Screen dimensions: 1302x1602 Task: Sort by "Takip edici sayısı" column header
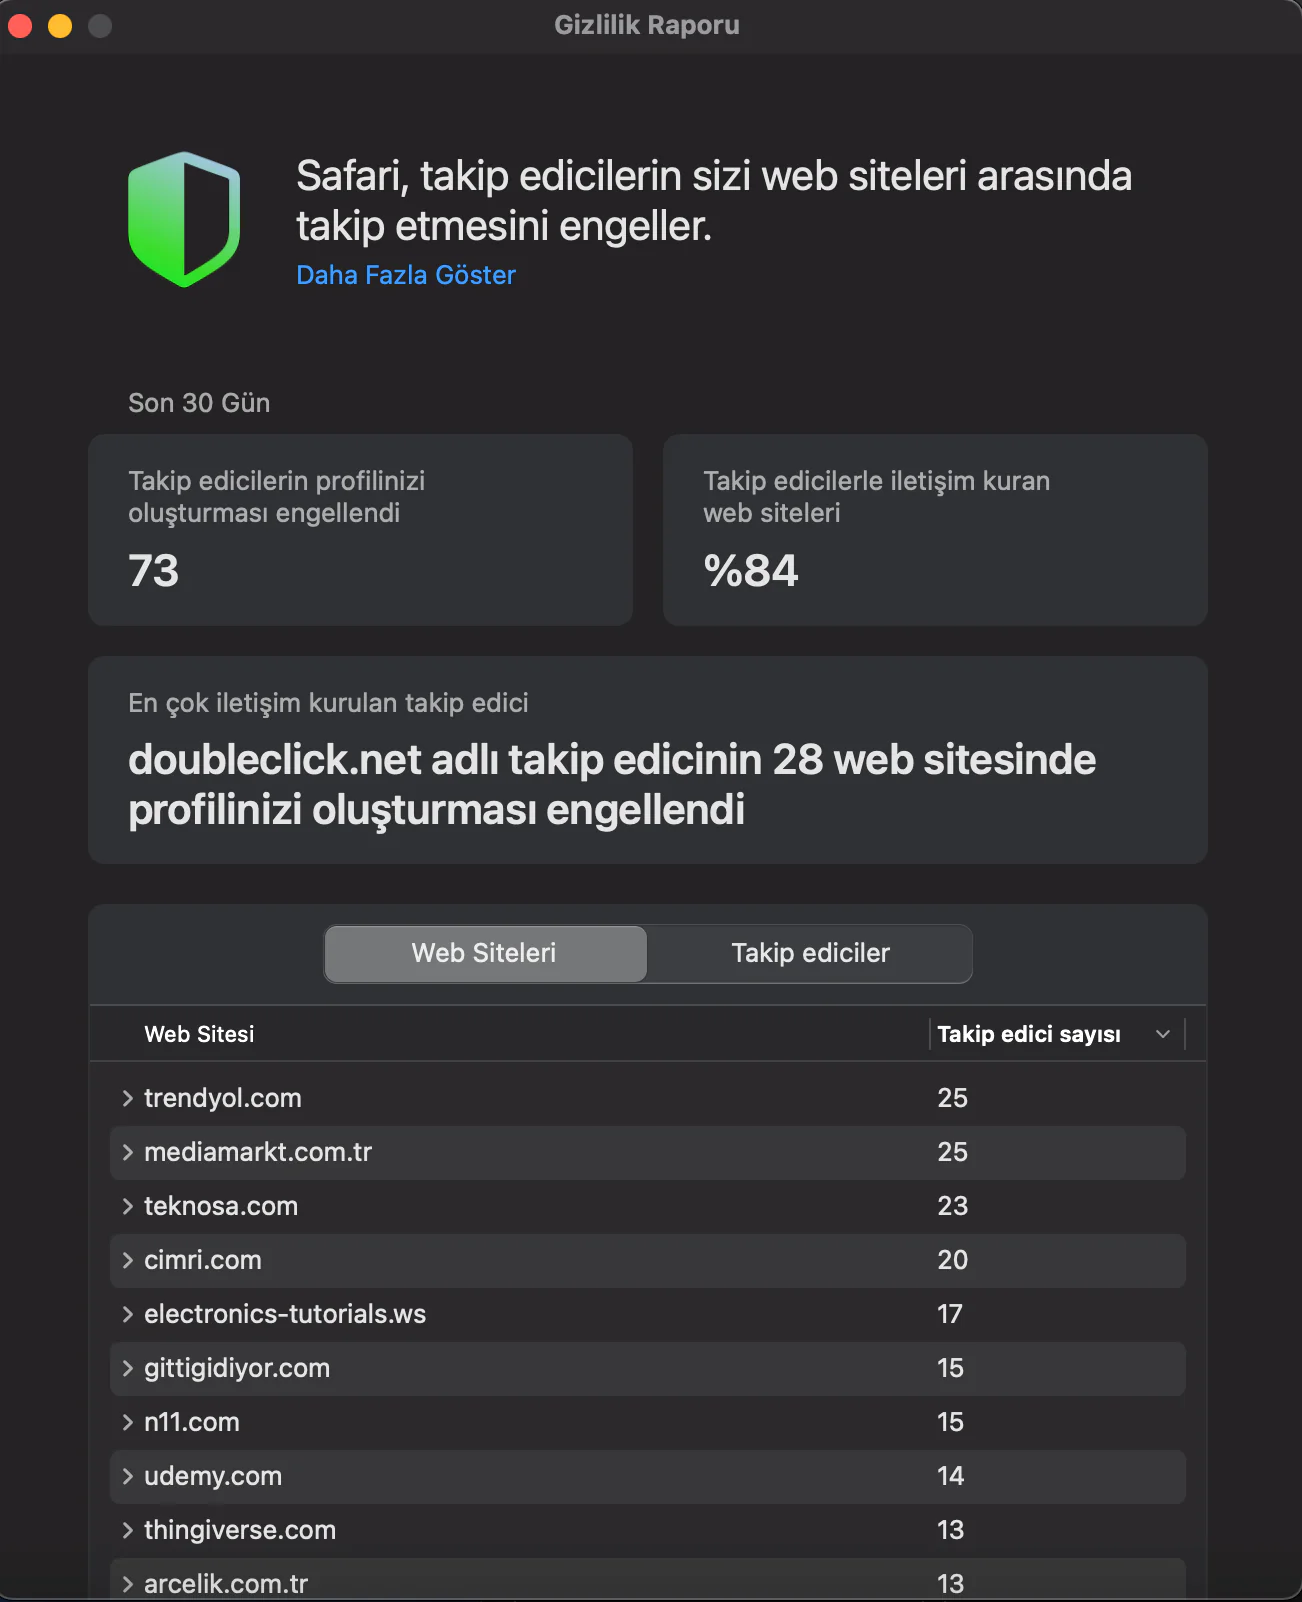(x=1028, y=1034)
